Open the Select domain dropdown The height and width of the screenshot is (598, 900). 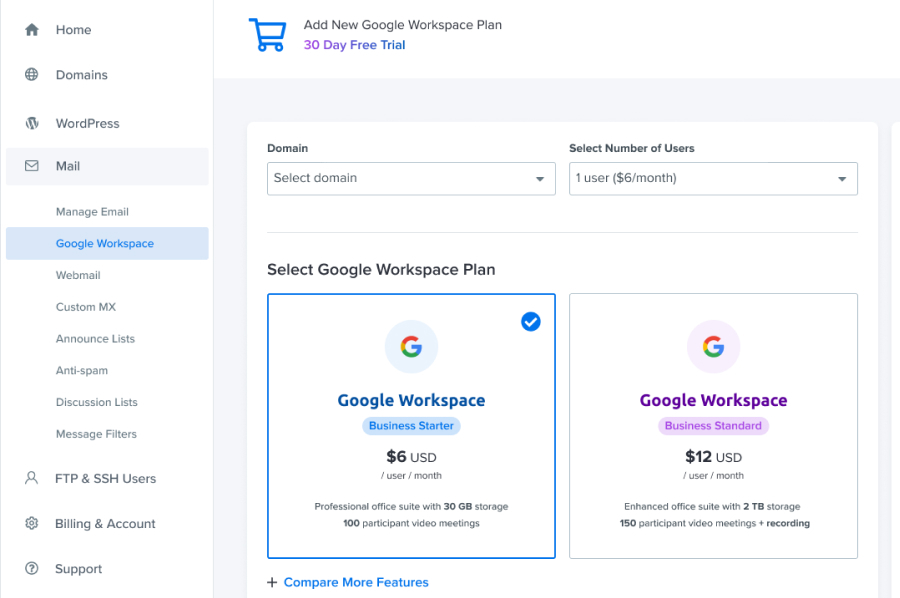point(411,178)
